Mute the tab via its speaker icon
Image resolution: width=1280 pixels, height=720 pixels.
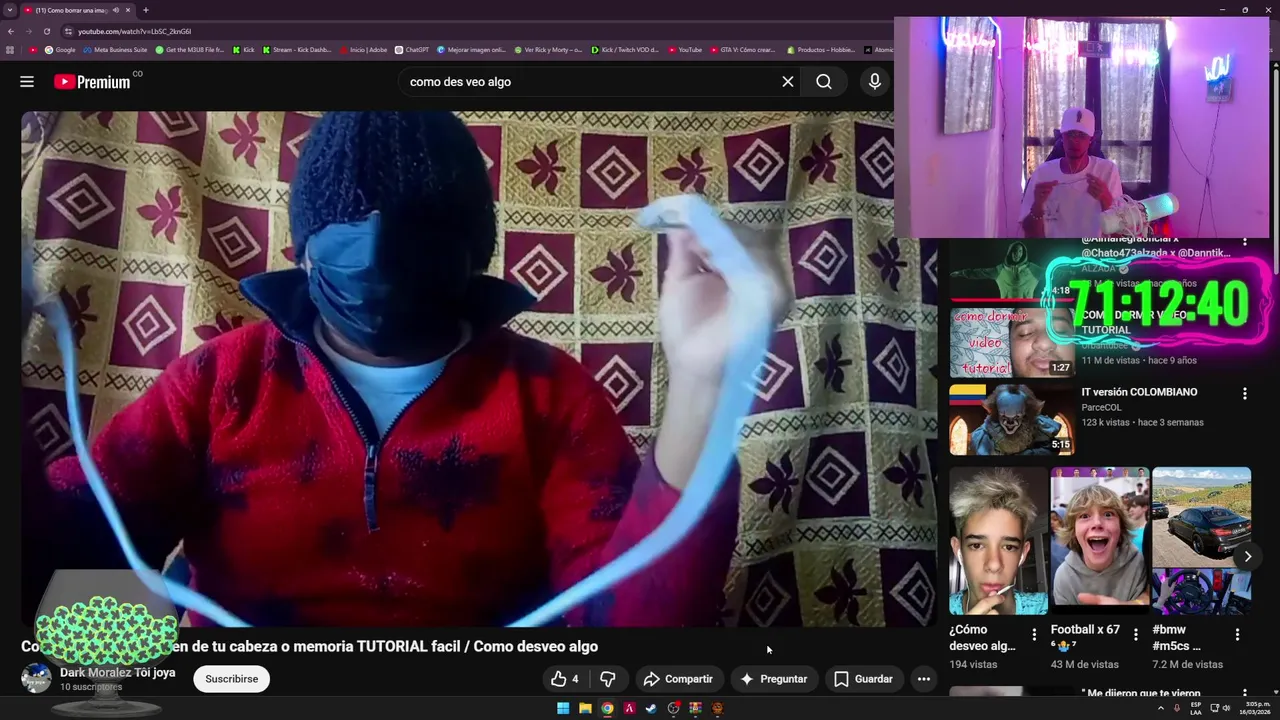pyautogui.click(x=115, y=10)
